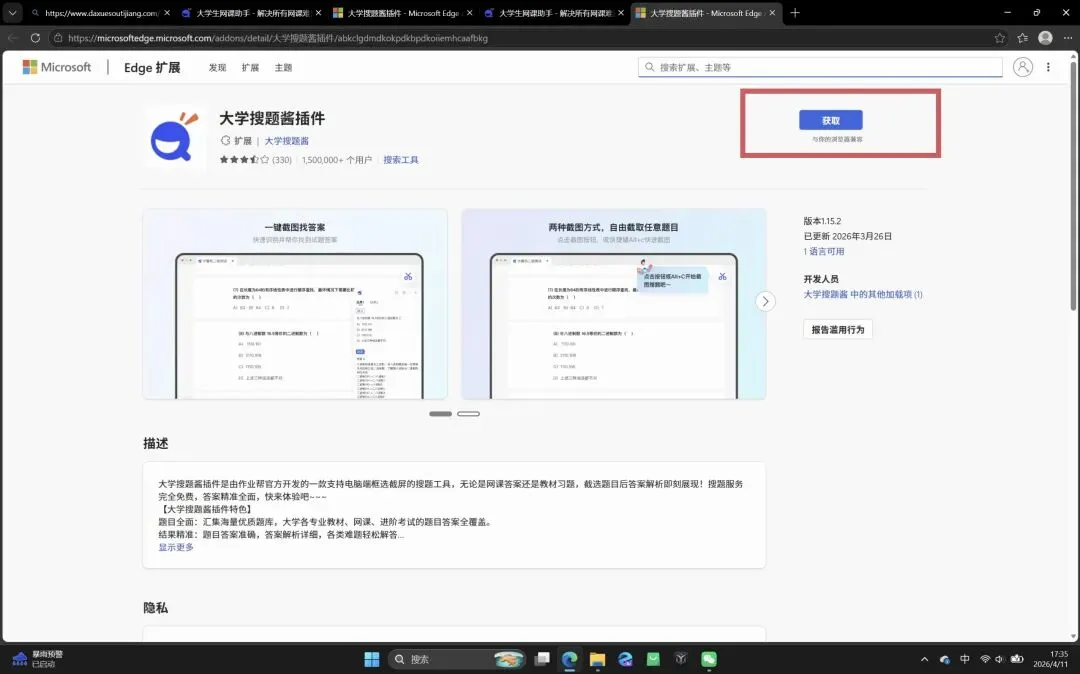Close the daxuesoutijiang.com tab

pyautogui.click(x=167, y=12)
